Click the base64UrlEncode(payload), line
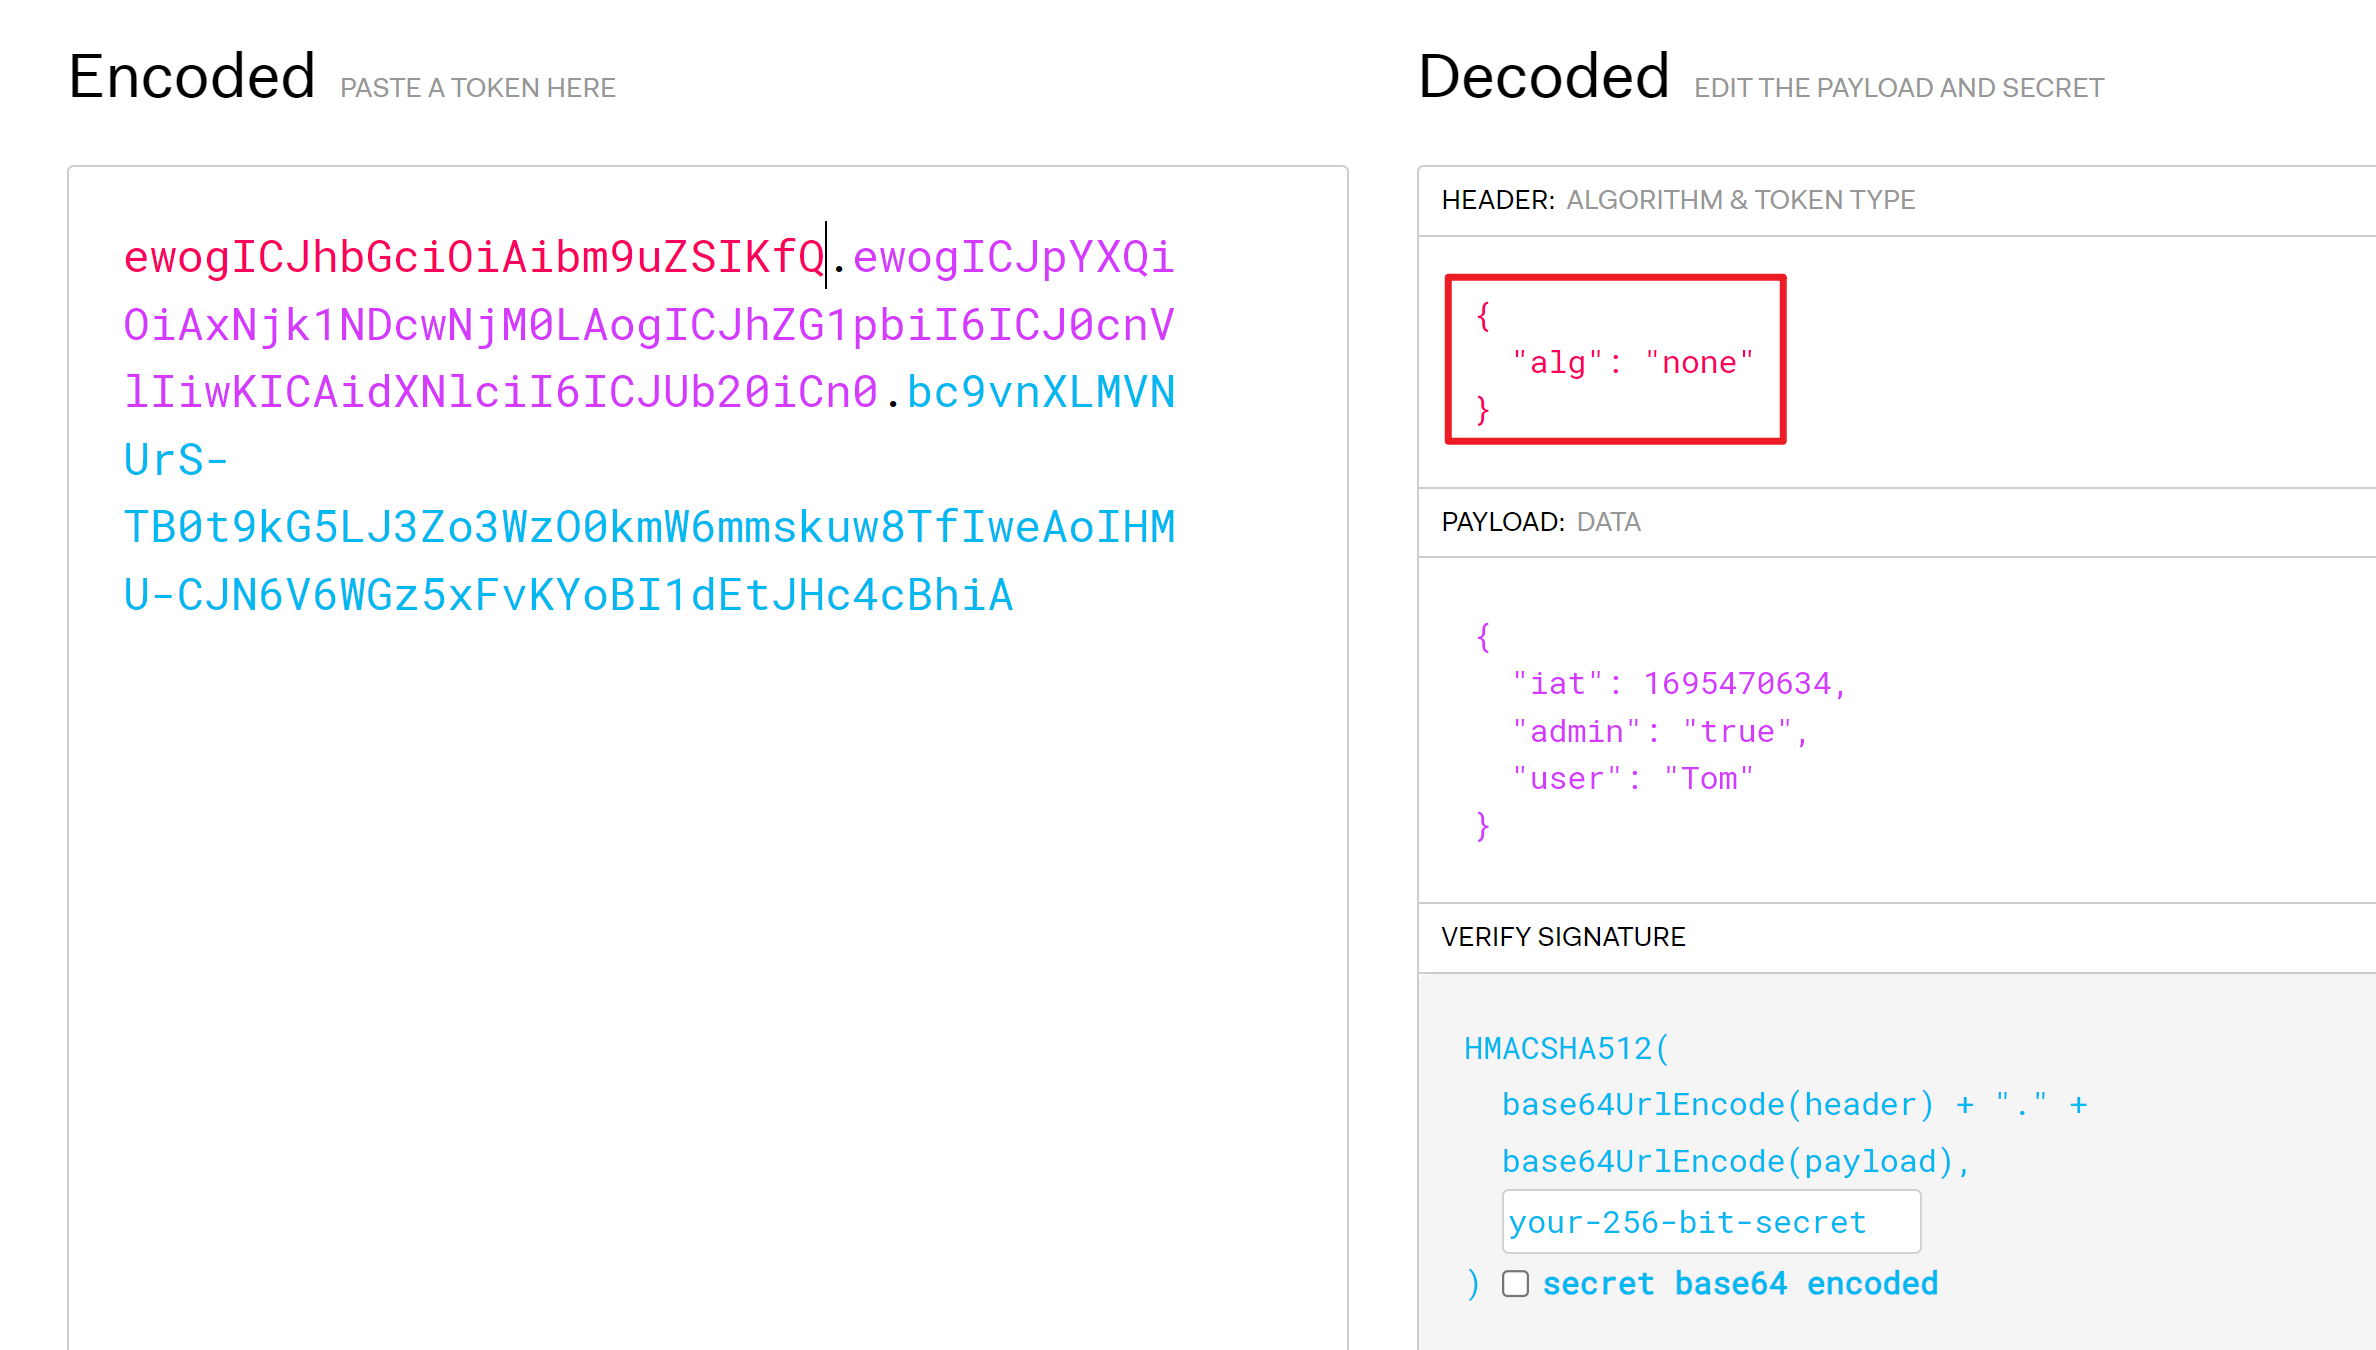The height and width of the screenshot is (1350, 2376). click(x=1737, y=1161)
